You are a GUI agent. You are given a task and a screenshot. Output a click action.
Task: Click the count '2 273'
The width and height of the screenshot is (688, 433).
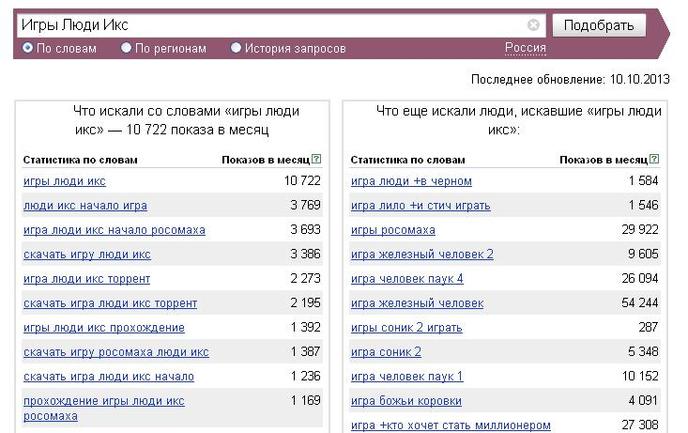coord(305,279)
